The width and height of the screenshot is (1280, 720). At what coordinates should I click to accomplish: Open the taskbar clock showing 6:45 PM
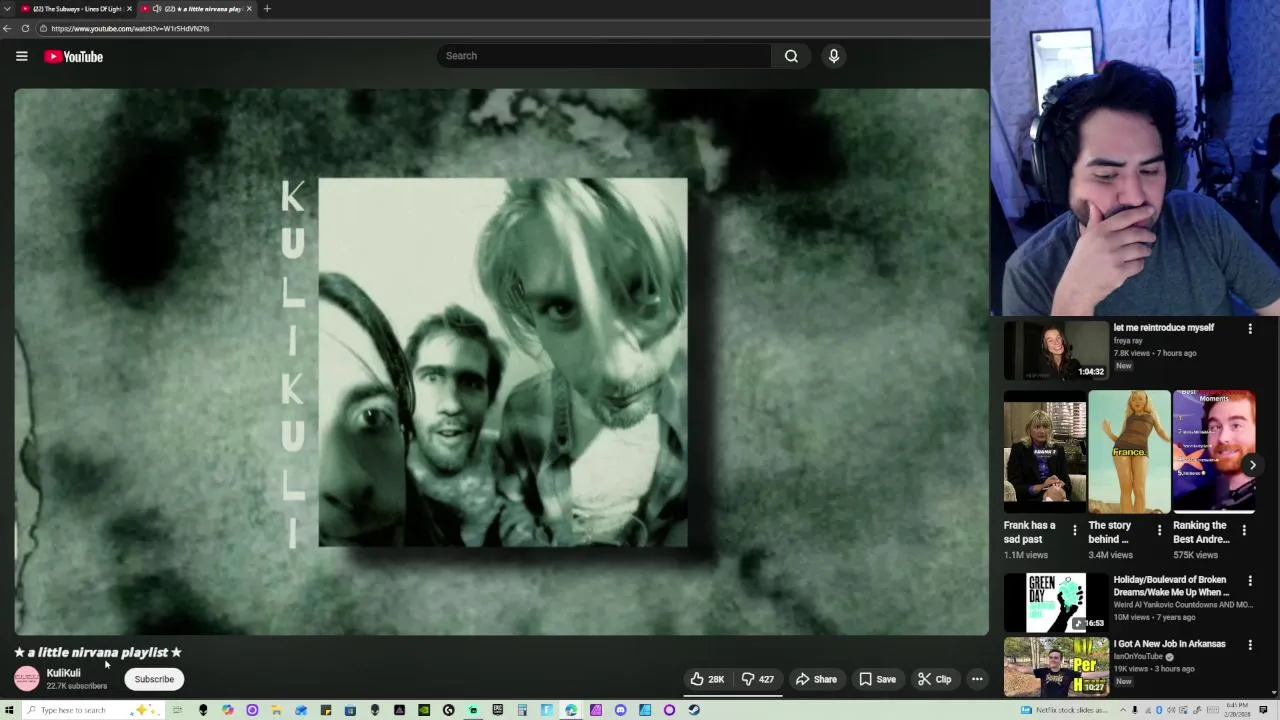tap(1237, 710)
